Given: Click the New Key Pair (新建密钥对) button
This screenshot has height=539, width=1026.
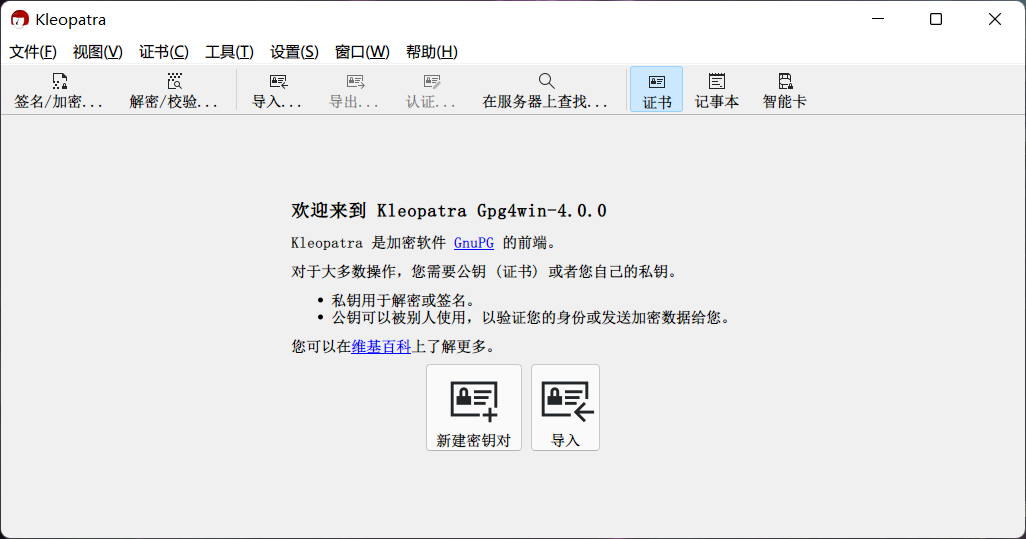Looking at the screenshot, I should (x=474, y=408).
